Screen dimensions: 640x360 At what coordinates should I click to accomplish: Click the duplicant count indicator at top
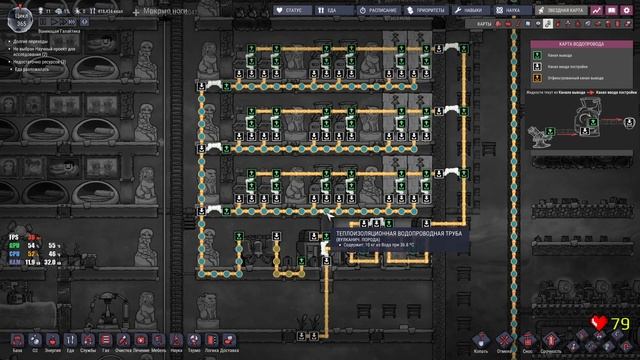click(x=44, y=11)
